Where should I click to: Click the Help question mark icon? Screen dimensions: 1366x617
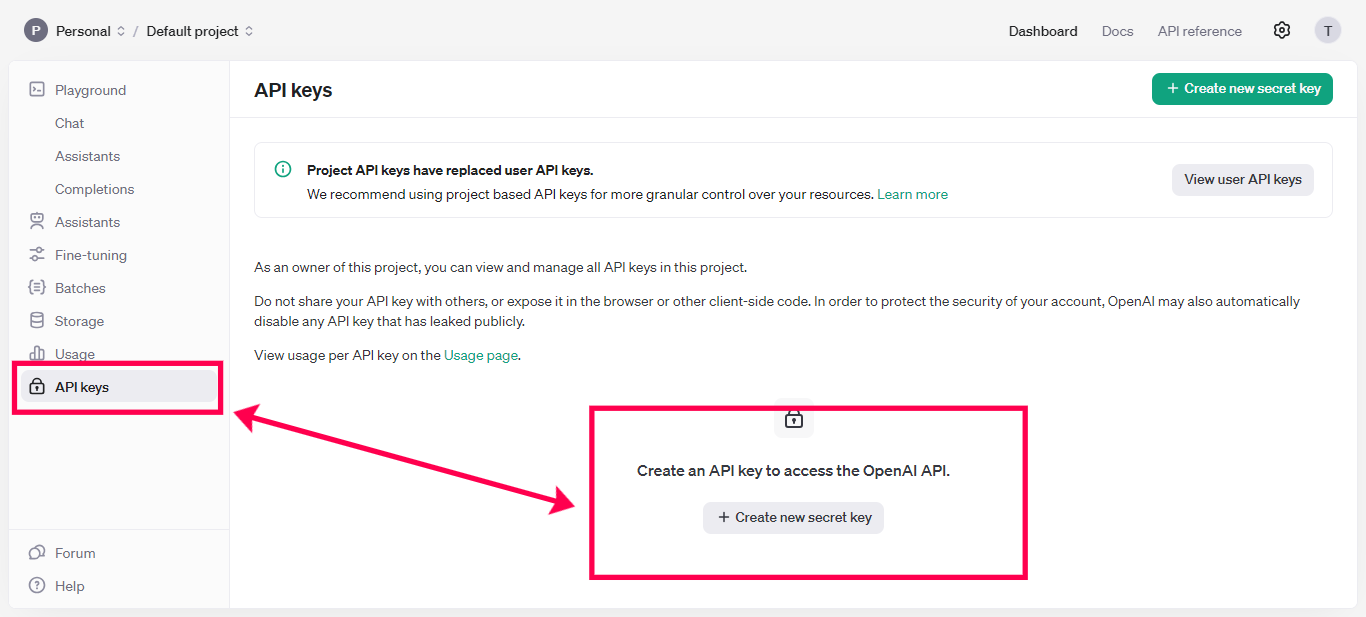pyautogui.click(x=37, y=586)
